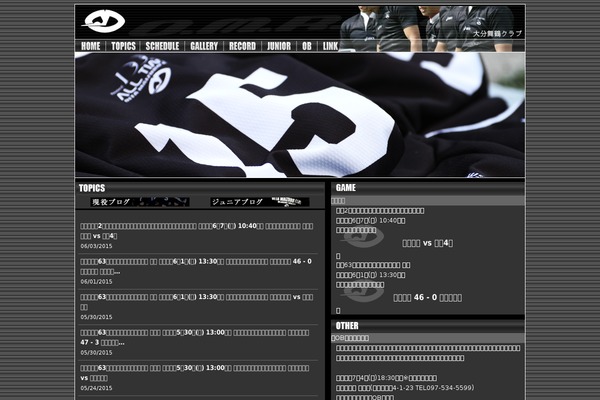Open the topic dated 06/03/2015
Screen dimensions: 600x400
pyautogui.click(x=197, y=231)
